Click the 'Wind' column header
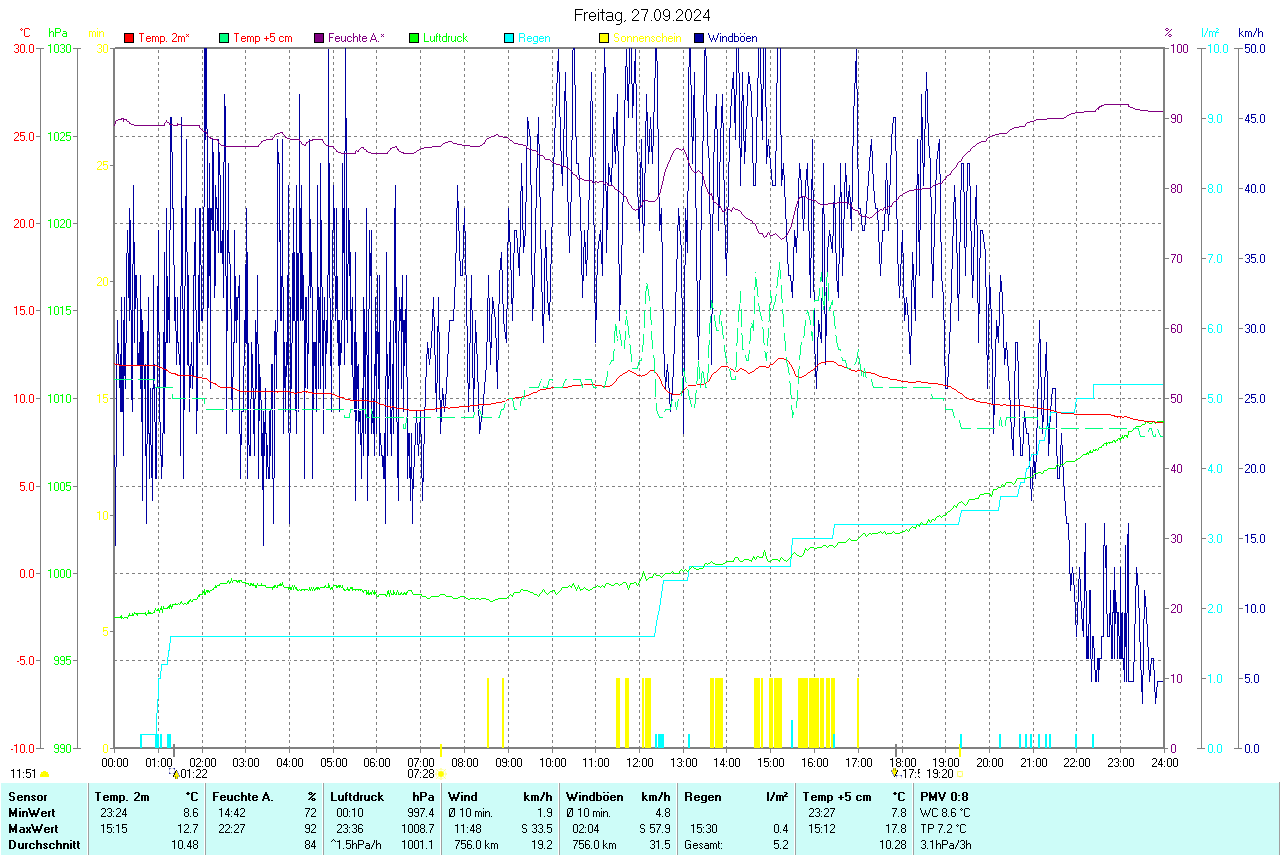1280x855 pixels. 462,797
